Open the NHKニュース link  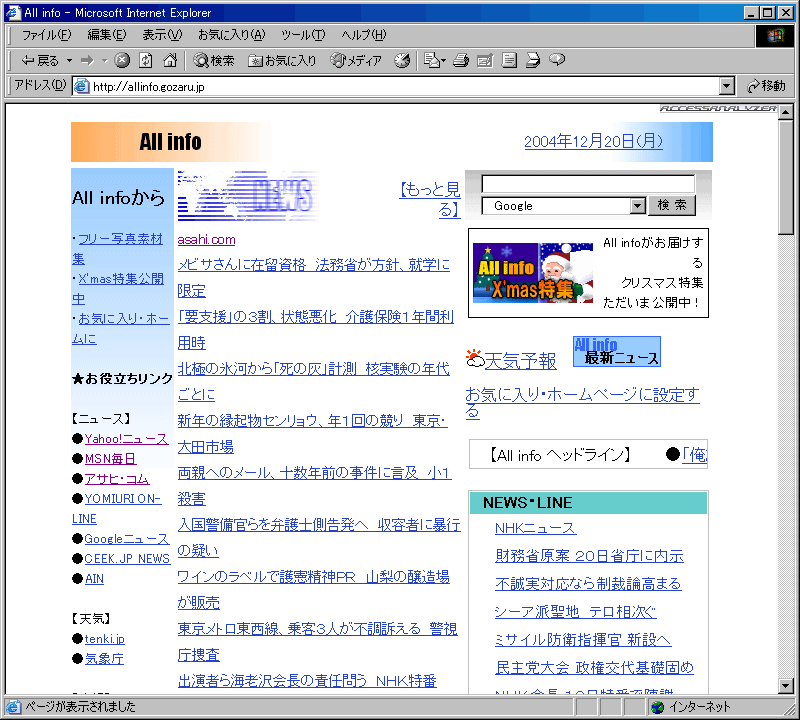pos(535,528)
